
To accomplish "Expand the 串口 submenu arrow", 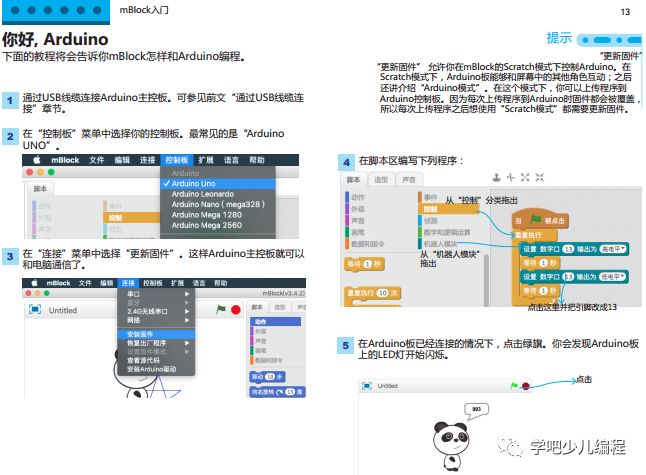I will click(x=187, y=294).
